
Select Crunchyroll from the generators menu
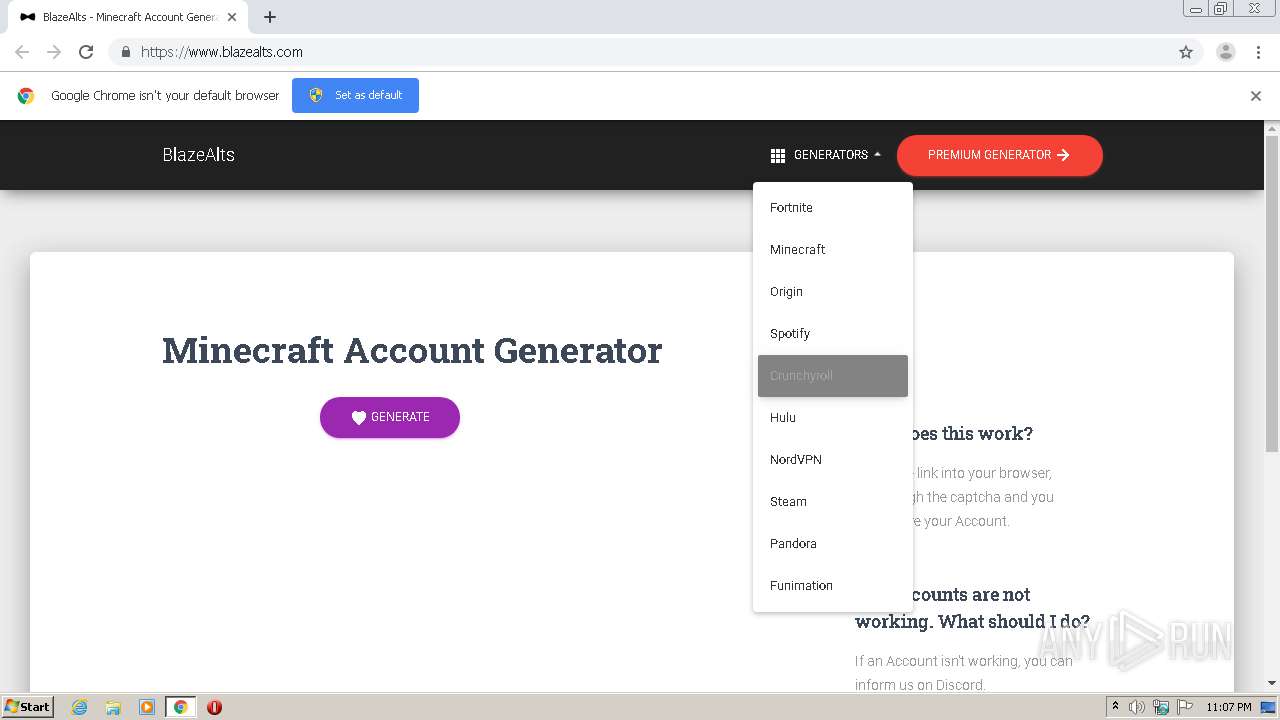[x=832, y=376]
